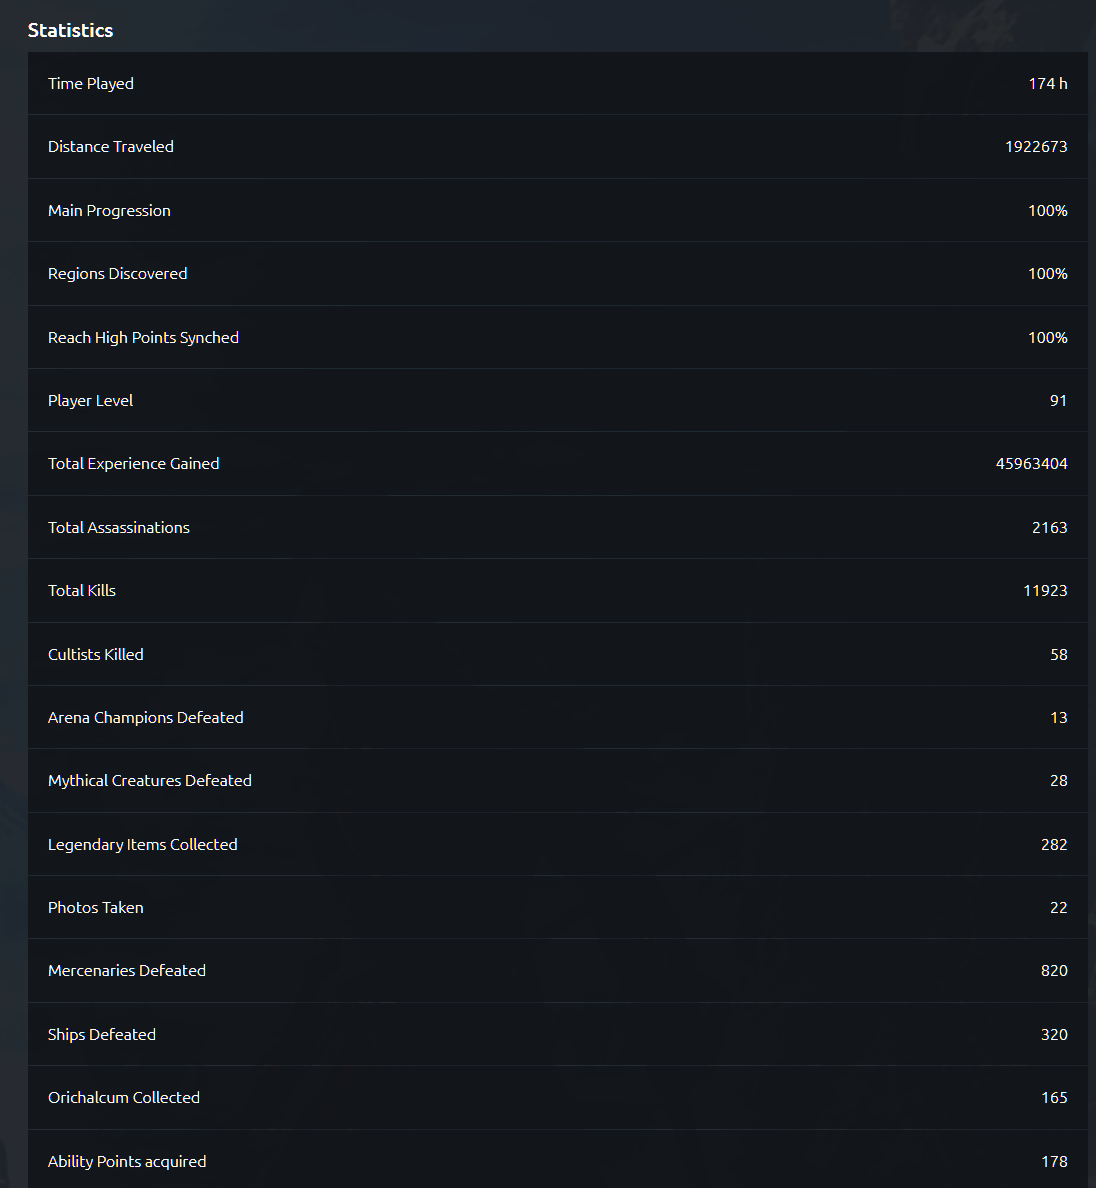Click the Distance Traveled label

click(x=111, y=146)
